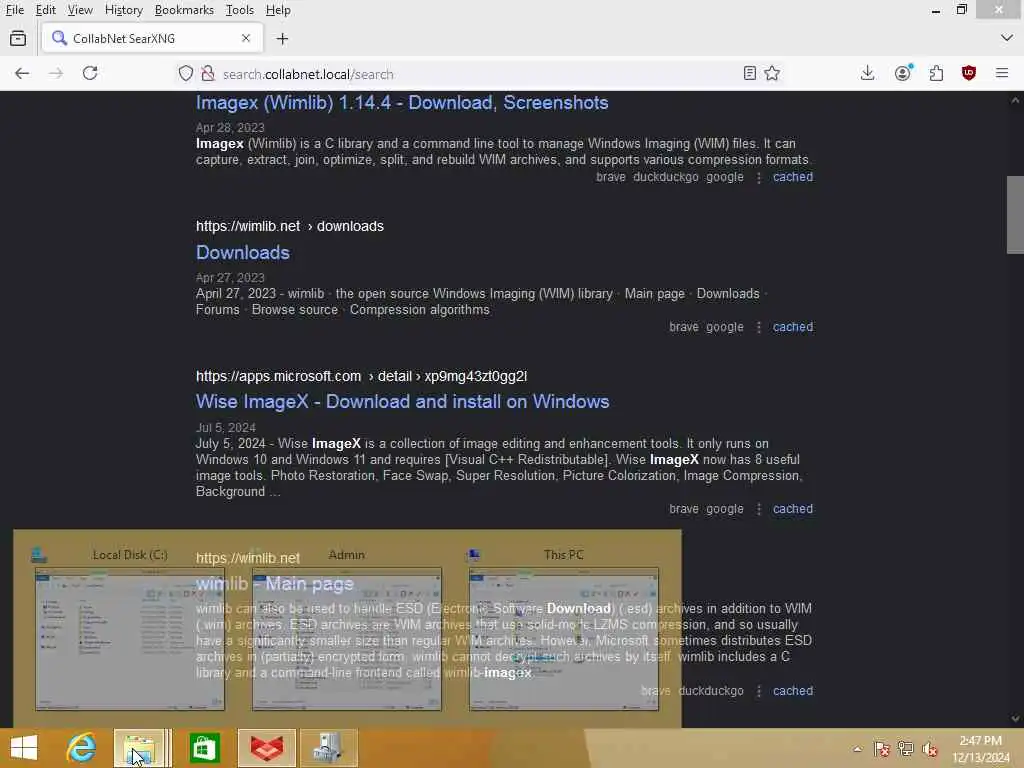Open the tracking protection shield icon
This screenshot has width=1024, height=768.
[186, 73]
